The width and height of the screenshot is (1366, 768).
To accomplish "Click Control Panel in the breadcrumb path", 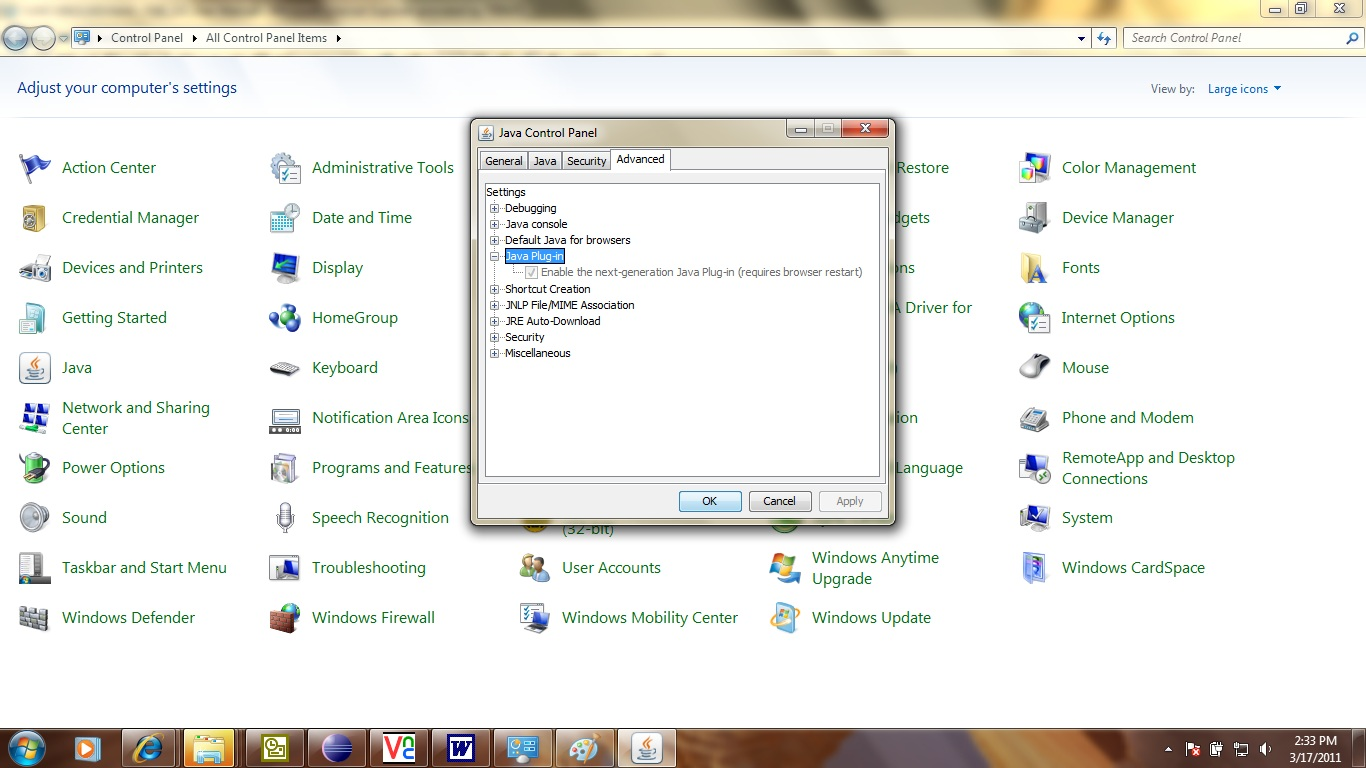I will click(x=147, y=38).
